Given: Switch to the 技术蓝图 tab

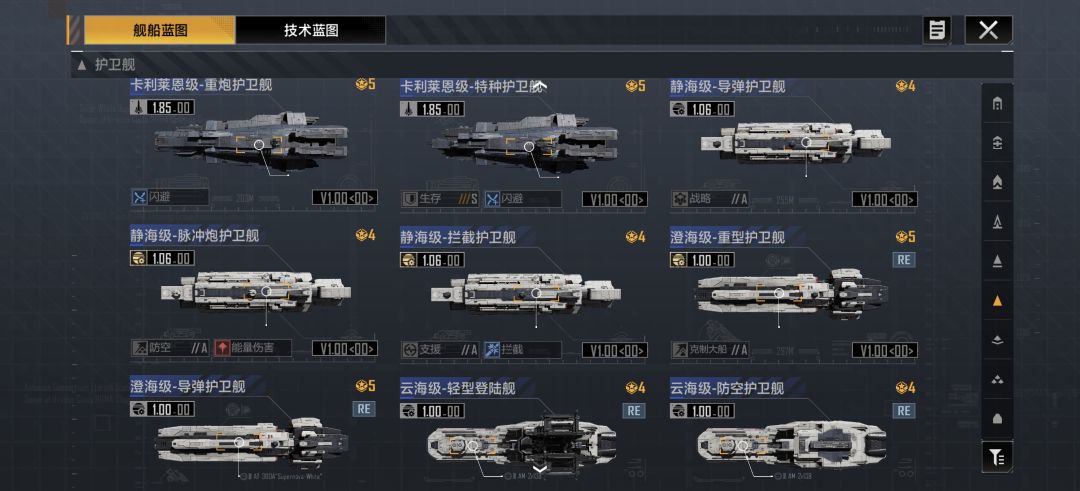Looking at the screenshot, I should pyautogui.click(x=311, y=30).
